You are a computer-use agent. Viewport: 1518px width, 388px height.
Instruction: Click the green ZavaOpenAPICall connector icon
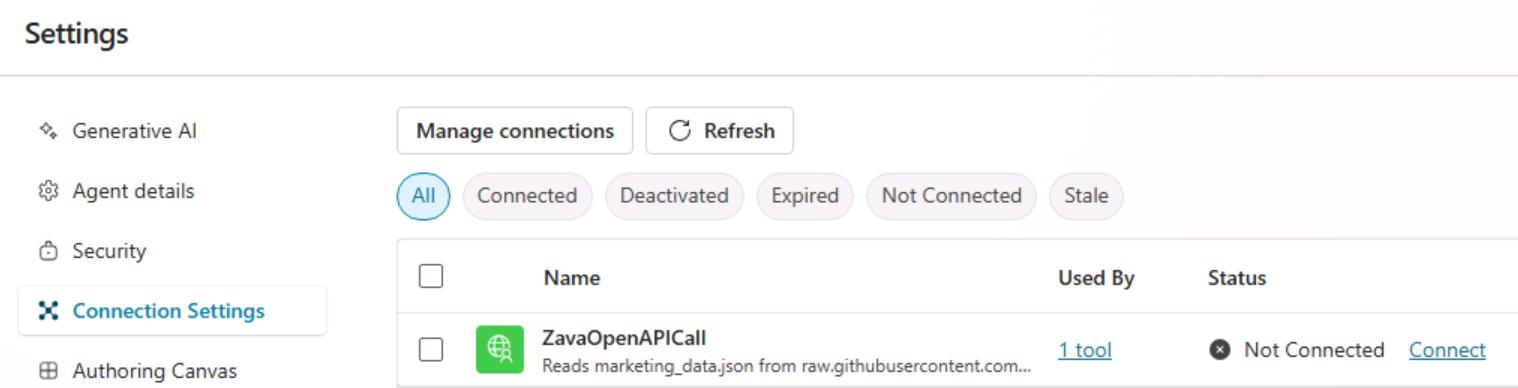[499, 350]
